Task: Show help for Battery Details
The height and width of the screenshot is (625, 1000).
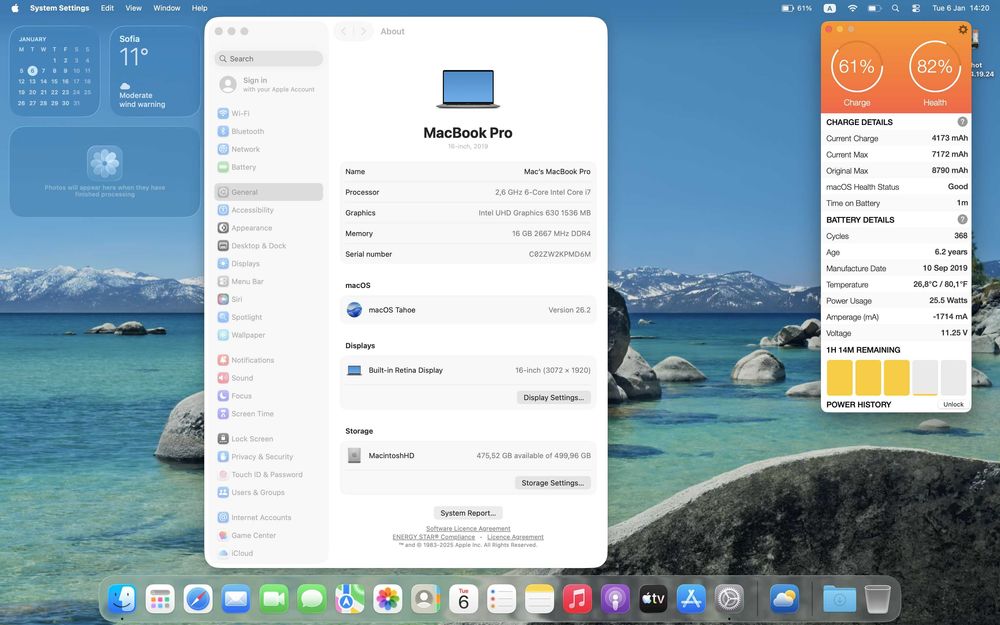Action: [x=962, y=219]
